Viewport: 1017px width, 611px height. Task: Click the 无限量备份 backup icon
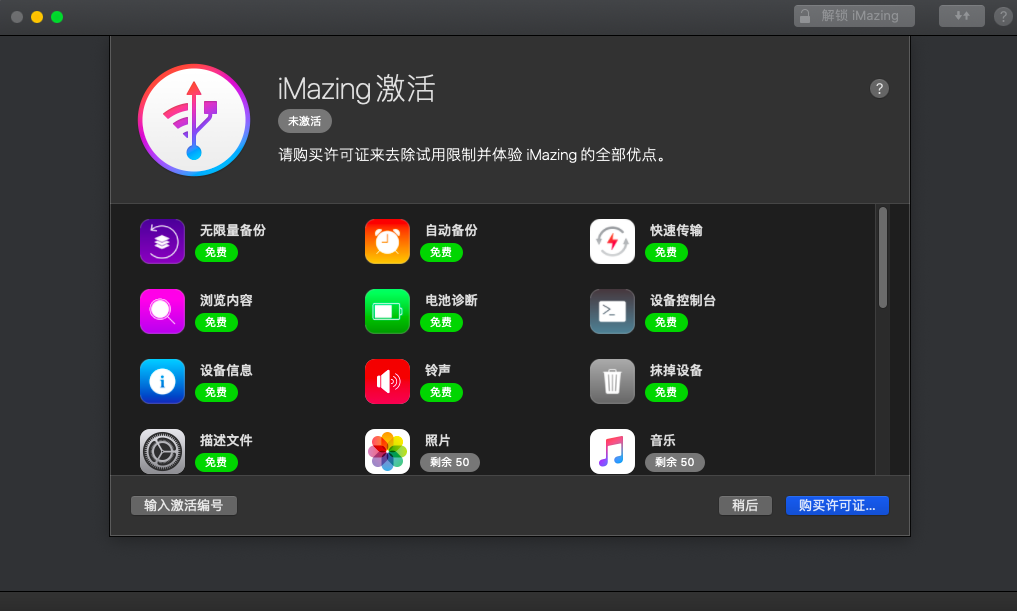click(x=162, y=241)
